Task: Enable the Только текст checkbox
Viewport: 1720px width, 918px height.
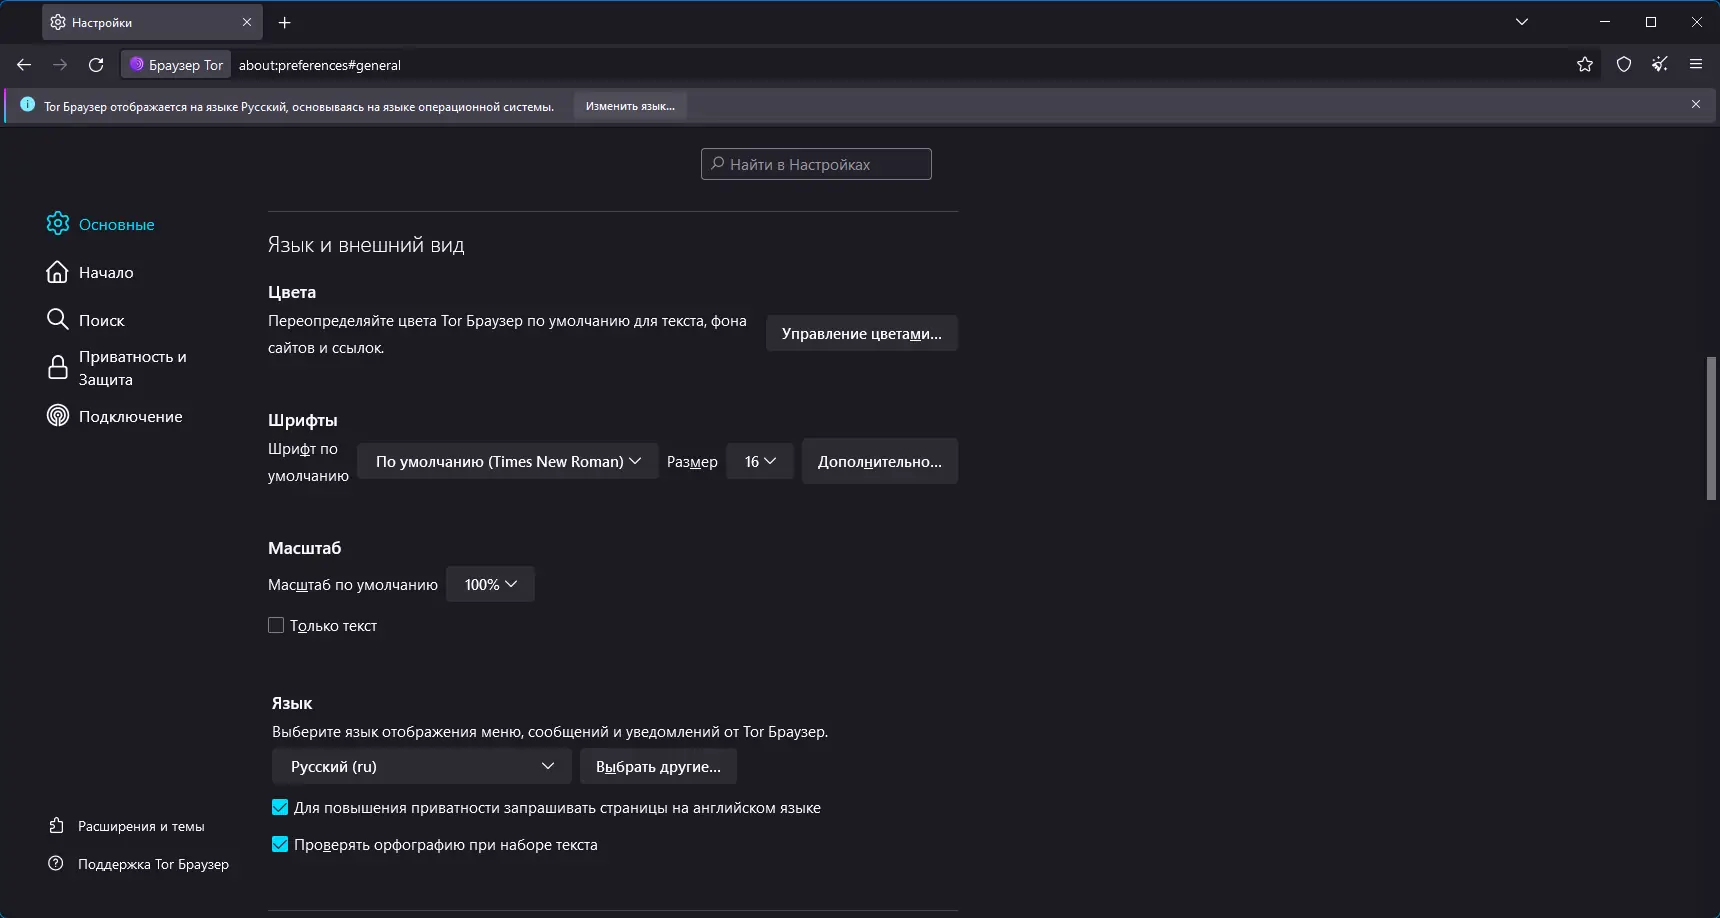Action: tap(276, 625)
